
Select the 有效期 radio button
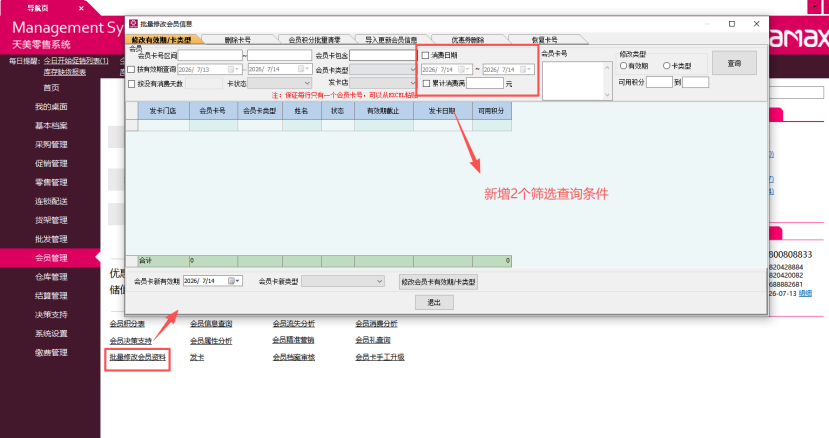(x=623, y=66)
